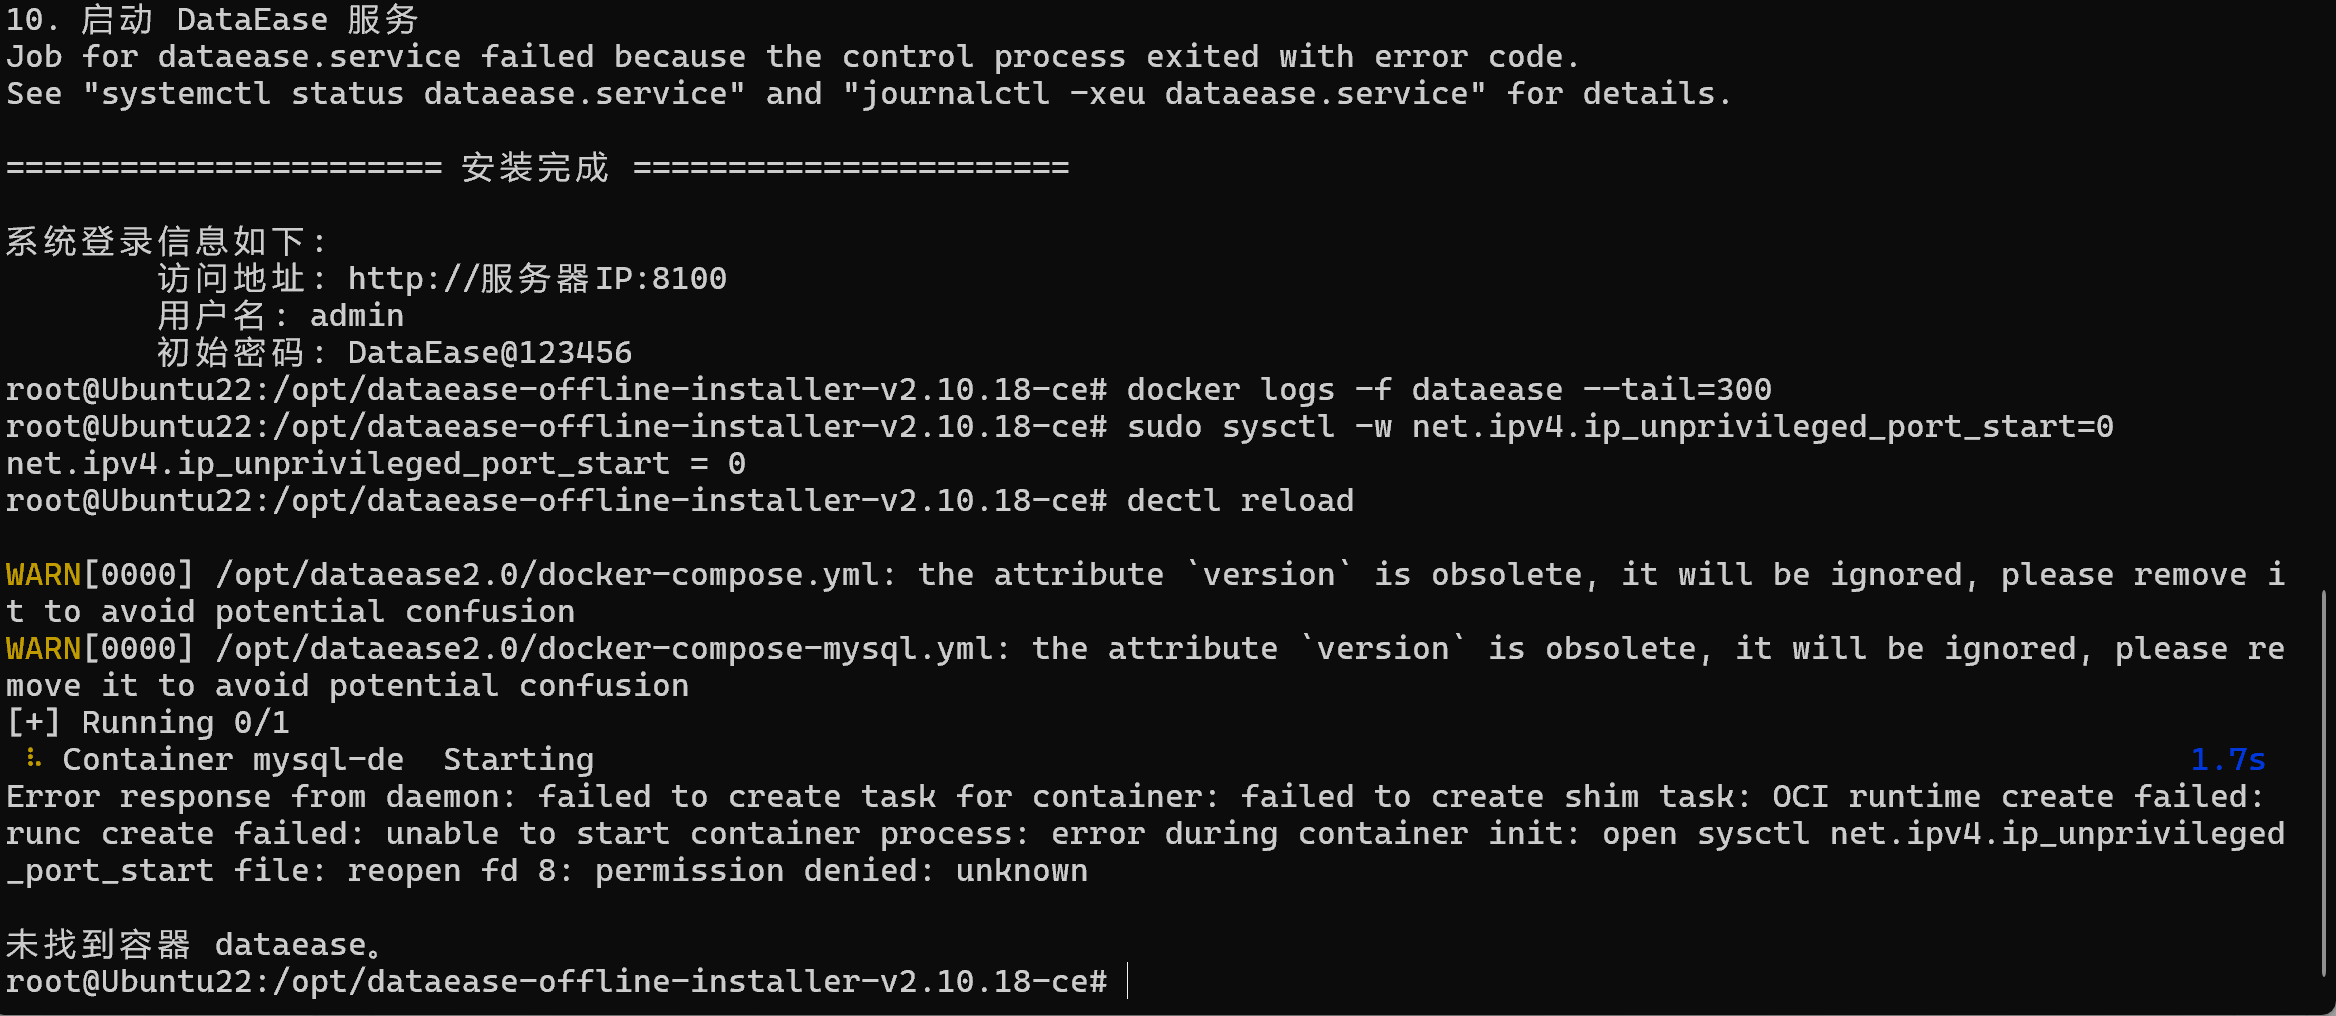Screen dimensions: 2336x1016
Task: Click the blue 1.7s timing text
Action: (x=2227, y=760)
